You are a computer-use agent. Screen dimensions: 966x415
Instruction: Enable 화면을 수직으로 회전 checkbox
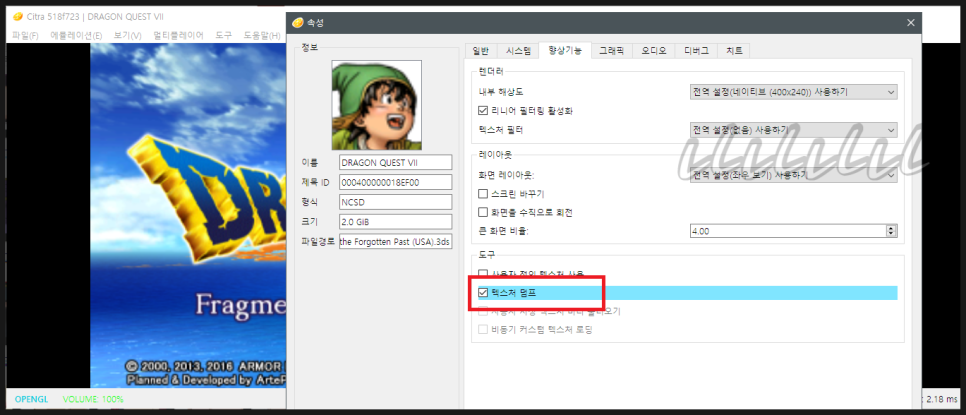tap(484, 212)
